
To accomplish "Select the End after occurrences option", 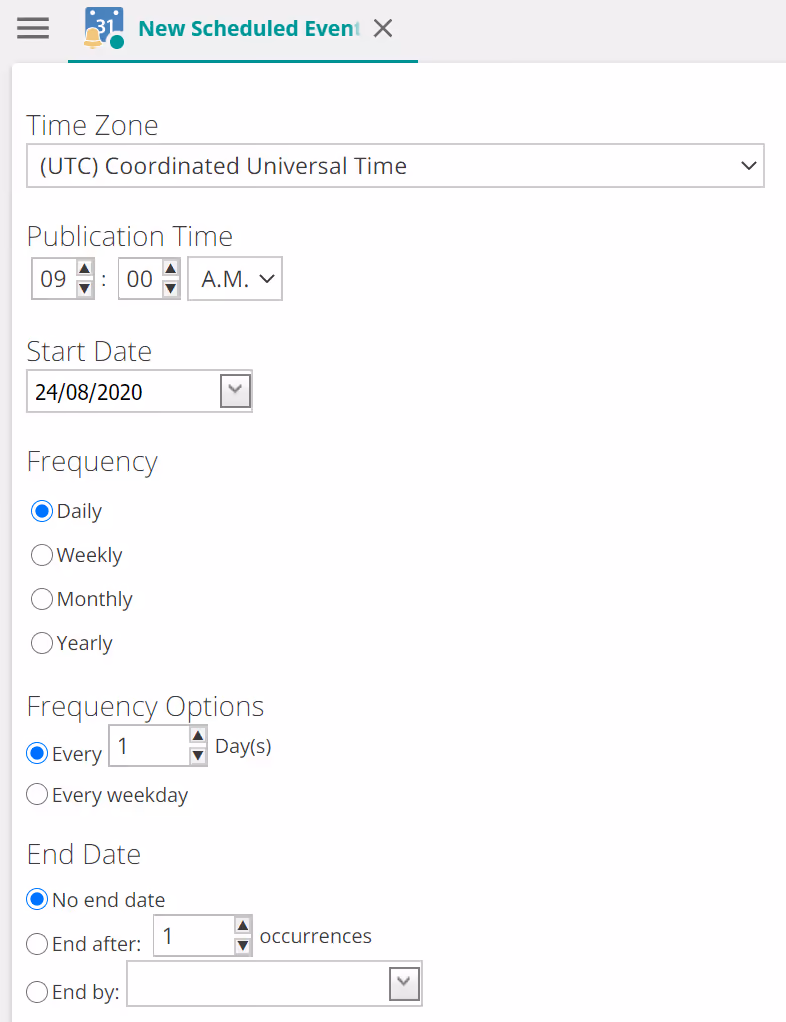I will [37, 943].
